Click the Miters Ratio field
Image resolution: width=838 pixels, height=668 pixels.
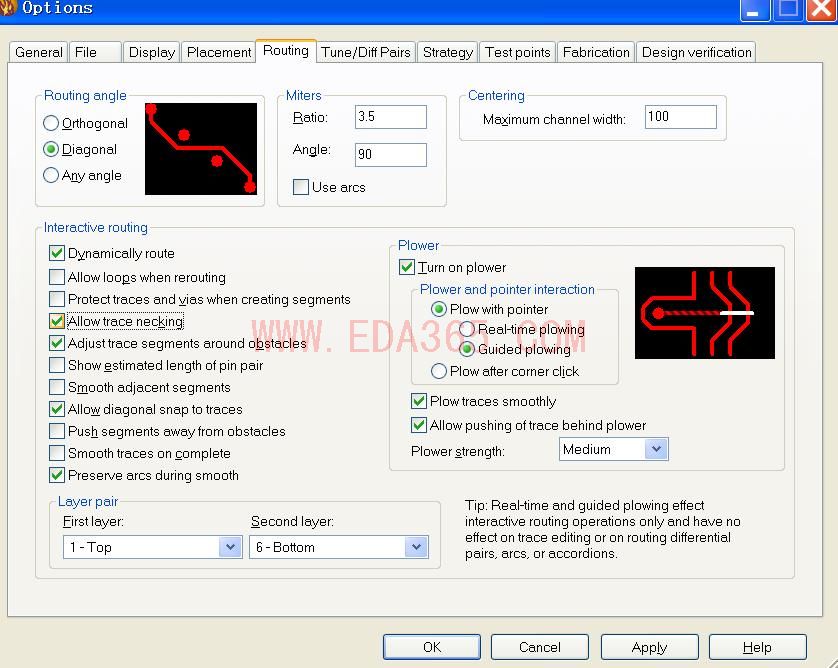[391, 116]
